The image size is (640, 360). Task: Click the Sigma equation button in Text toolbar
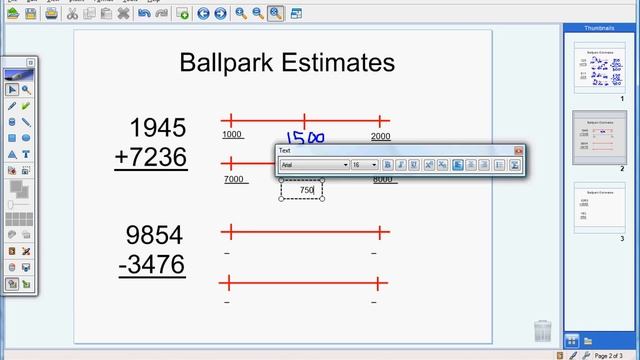[515, 164]
